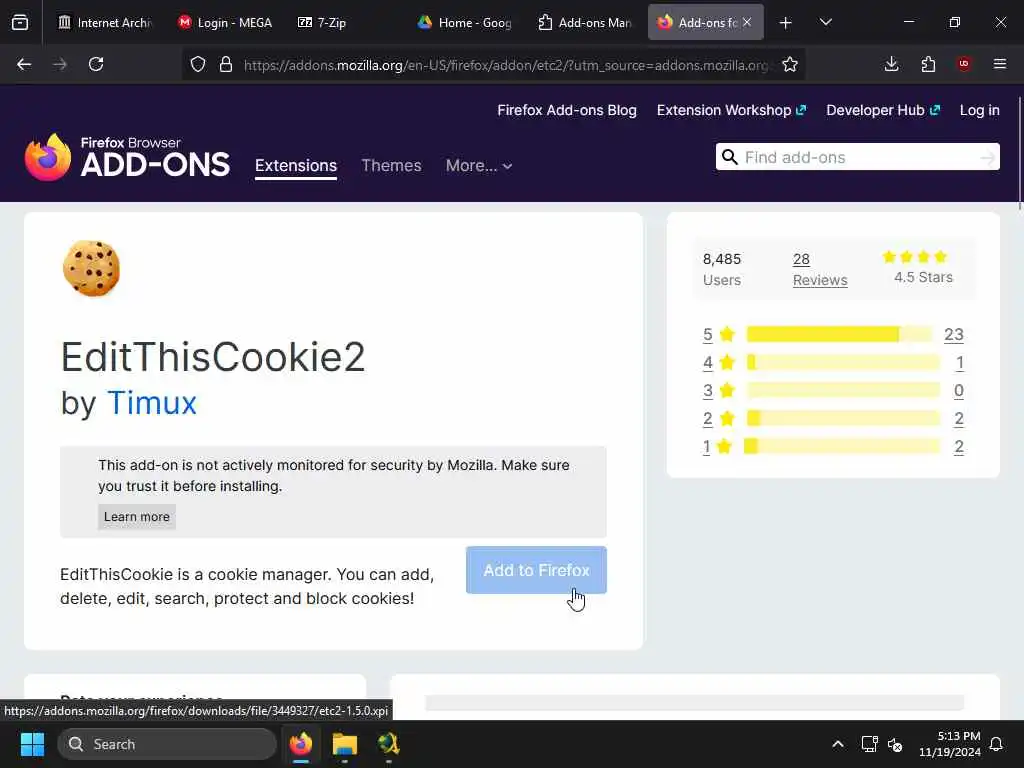Open the notification bell icon
The width and height of the screenshot is (1024, 768).
[996, 744]
